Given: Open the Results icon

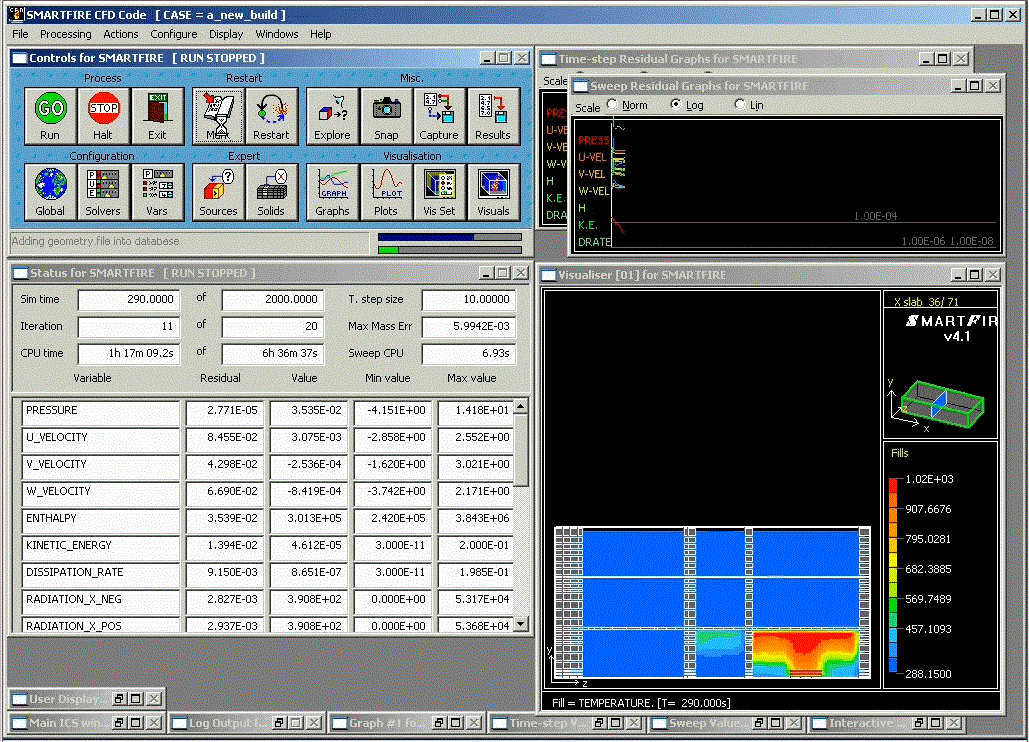Looking at the screenshot, I should point(493,115).
